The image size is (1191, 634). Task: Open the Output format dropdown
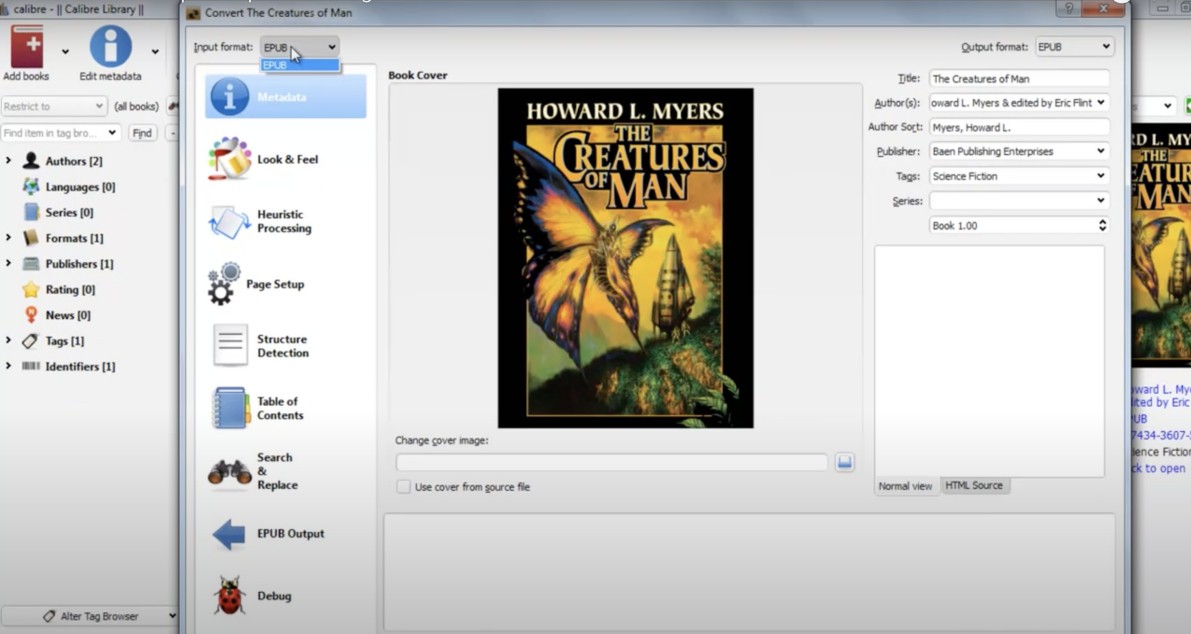pyautogui.click(x=1075, y=47)
